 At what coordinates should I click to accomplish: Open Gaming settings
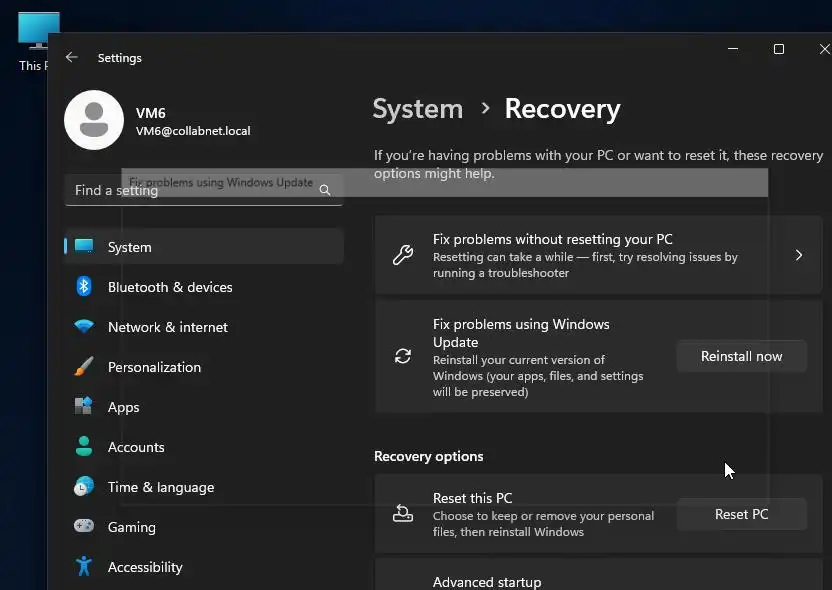click(x=204, y=527)
